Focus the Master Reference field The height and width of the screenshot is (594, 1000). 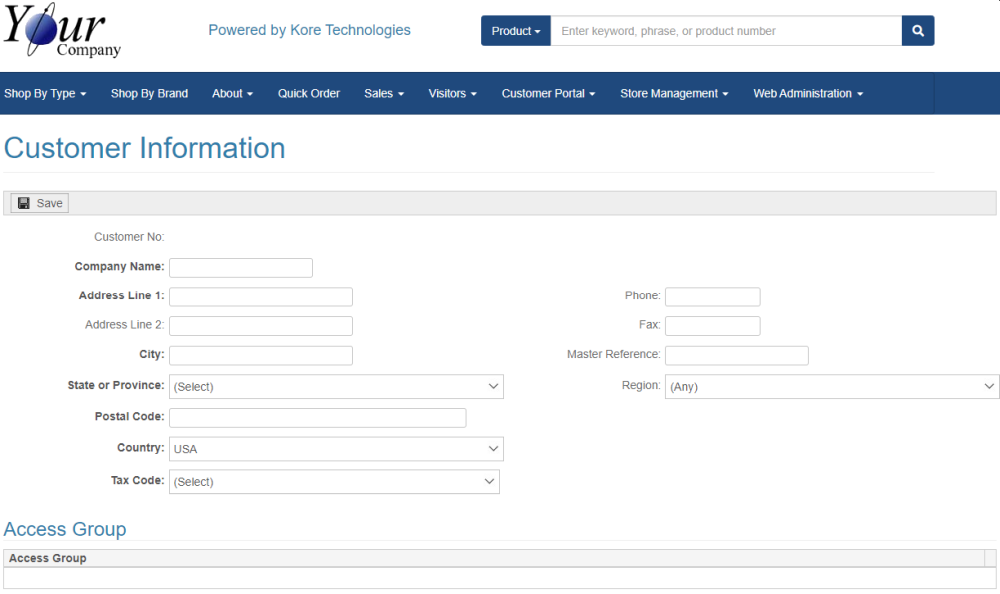pyautogui.click(x=737, y=355)
